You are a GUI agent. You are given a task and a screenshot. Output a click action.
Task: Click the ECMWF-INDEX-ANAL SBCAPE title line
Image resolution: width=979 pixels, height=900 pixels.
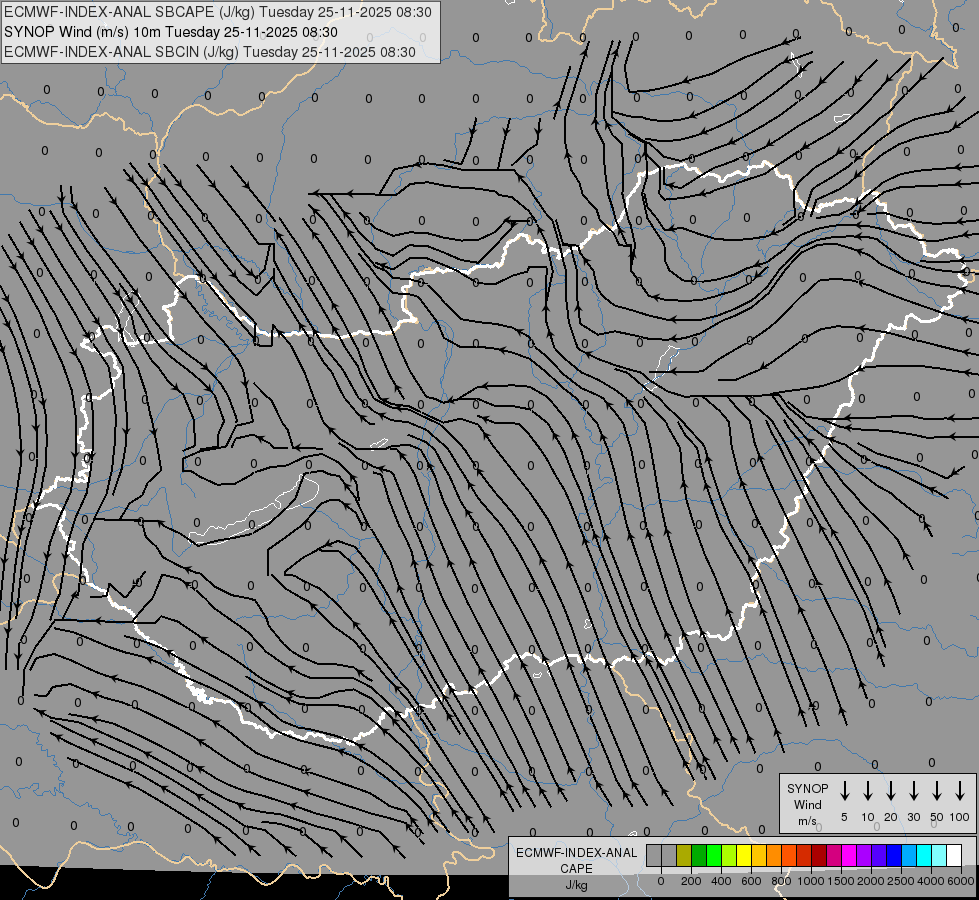coord(218,12)
